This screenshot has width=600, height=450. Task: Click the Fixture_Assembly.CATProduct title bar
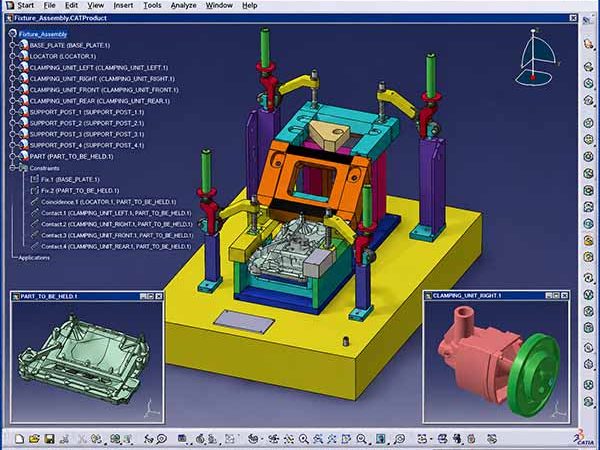coord(291,18)
